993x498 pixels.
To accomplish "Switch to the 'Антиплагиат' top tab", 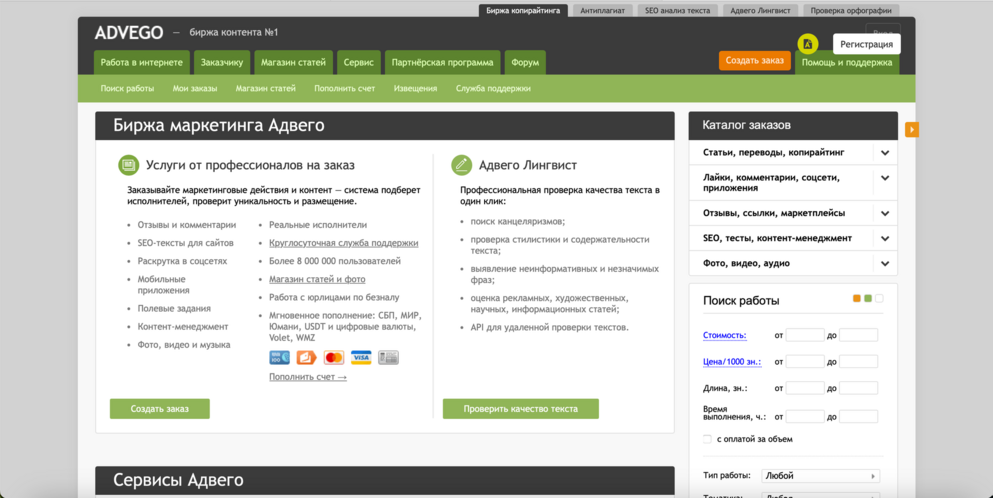I will (602, 11).
